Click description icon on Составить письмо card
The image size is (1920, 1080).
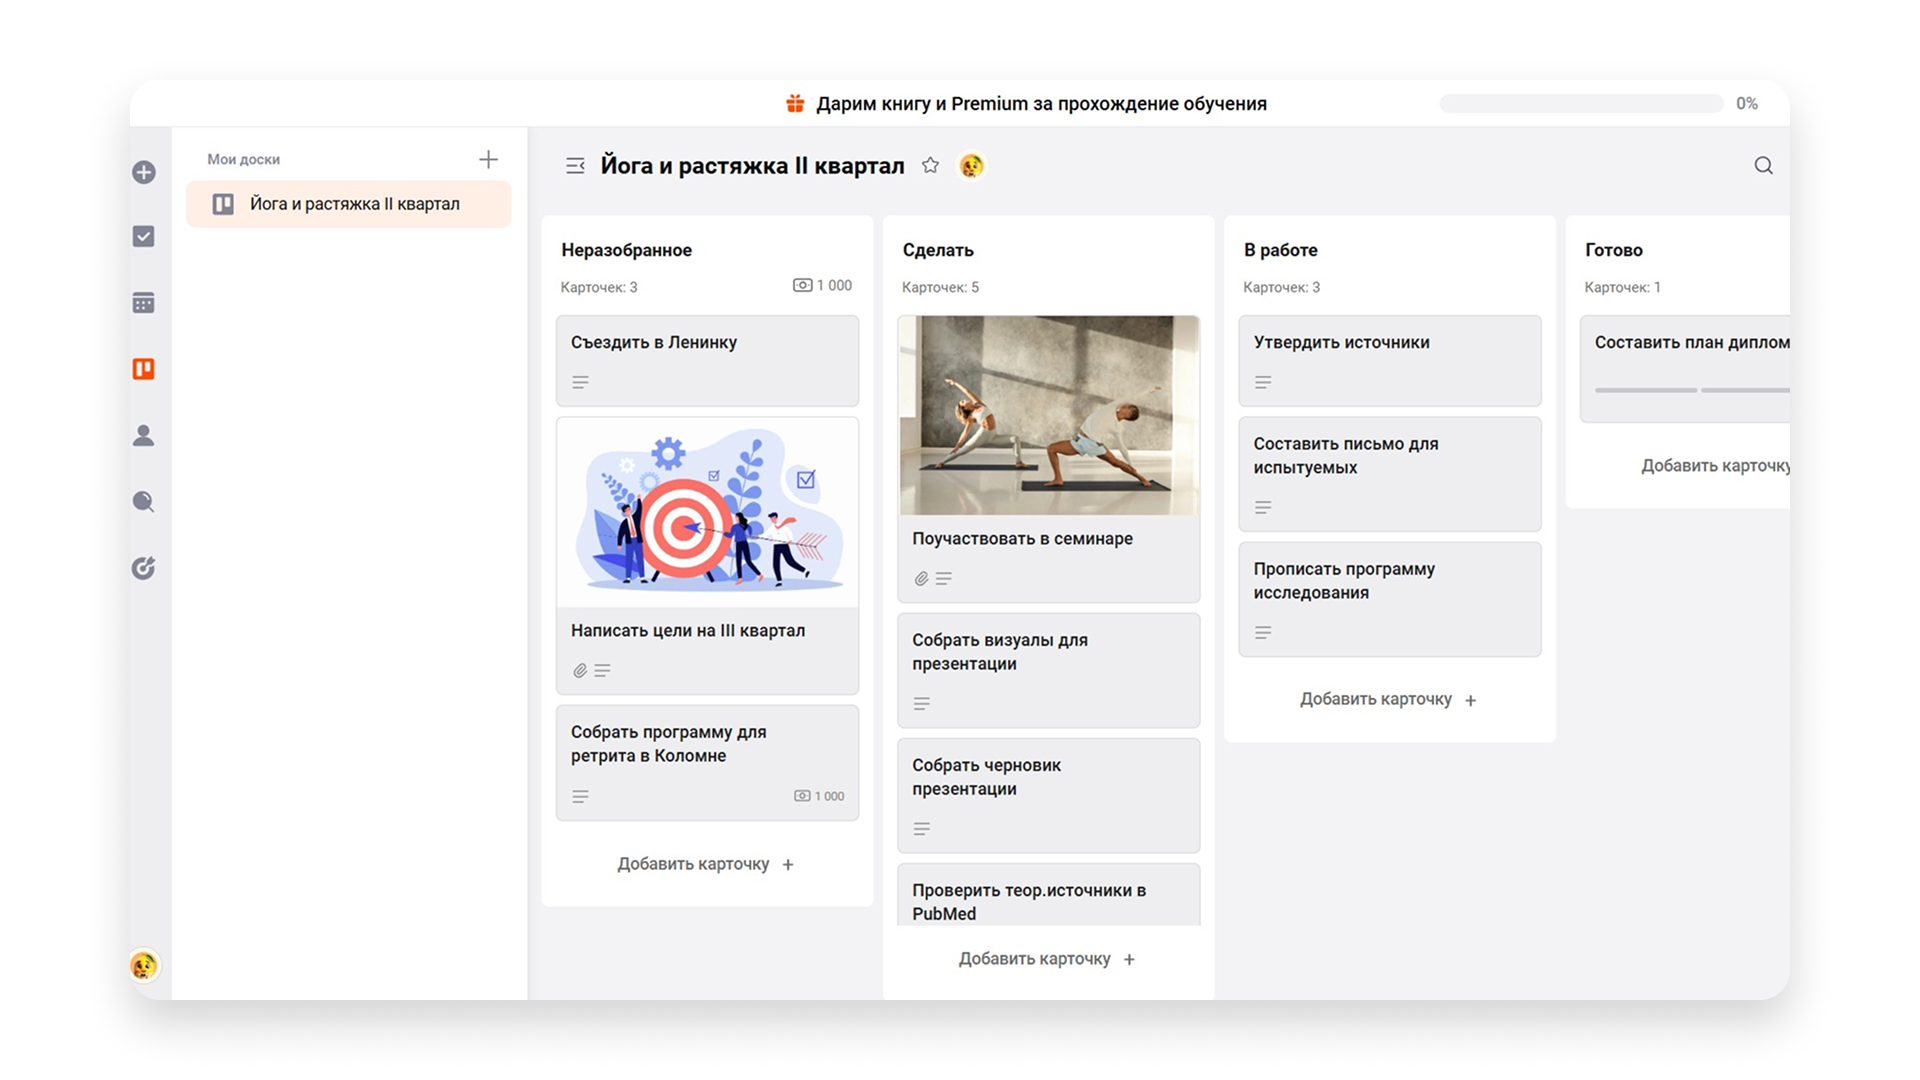pyautogui.click(x=1263, y=508)
